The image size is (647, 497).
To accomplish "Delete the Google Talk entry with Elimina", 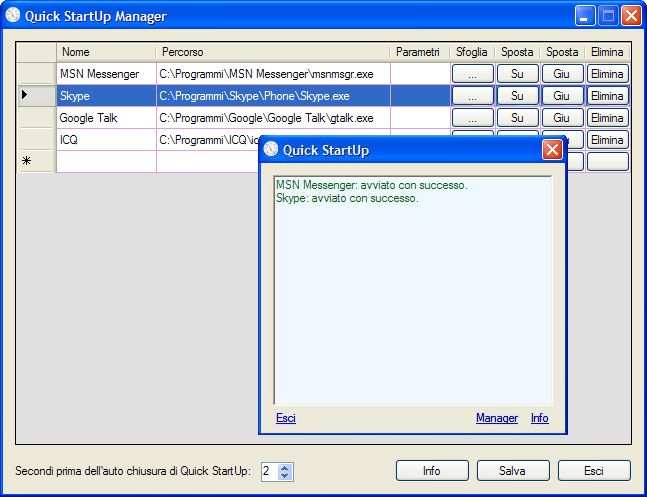I will point(607,118).
